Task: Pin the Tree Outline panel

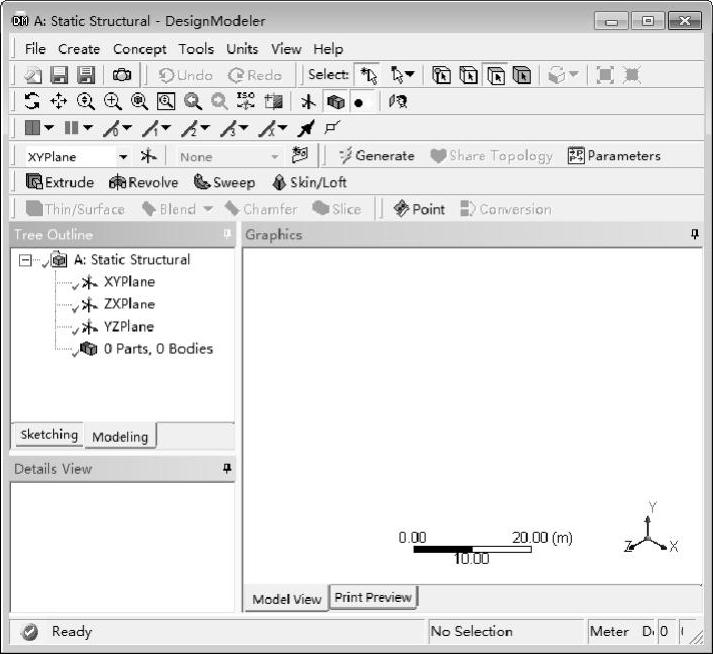Action: (227, 234)
